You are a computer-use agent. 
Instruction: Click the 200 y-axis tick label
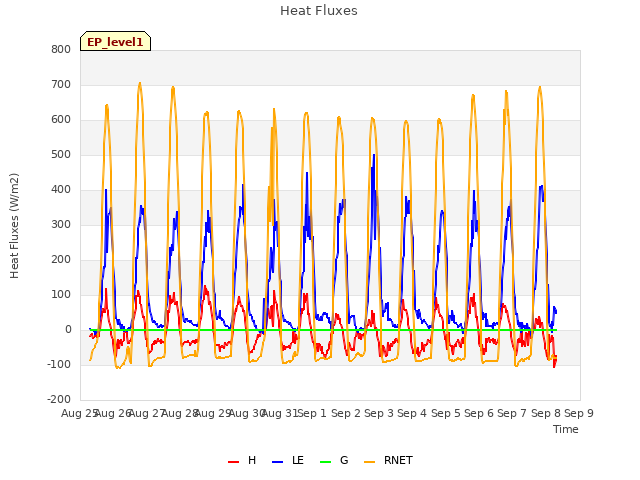61,260
